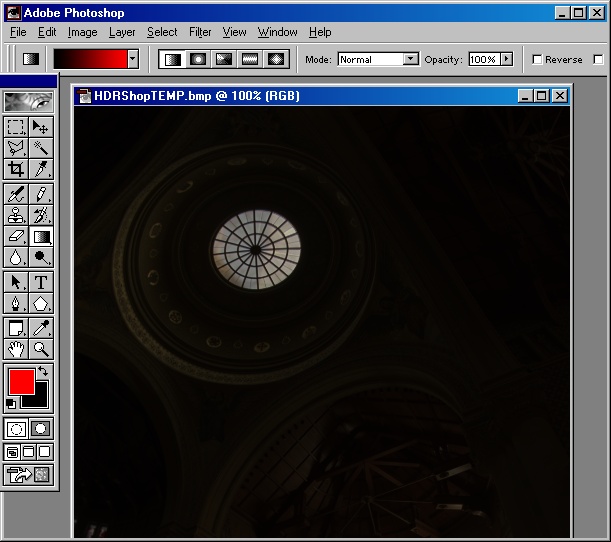Select the custom Shape tool
Image resolution: width=611 pixels, height=542 pixels.
[x=41, y=303]
